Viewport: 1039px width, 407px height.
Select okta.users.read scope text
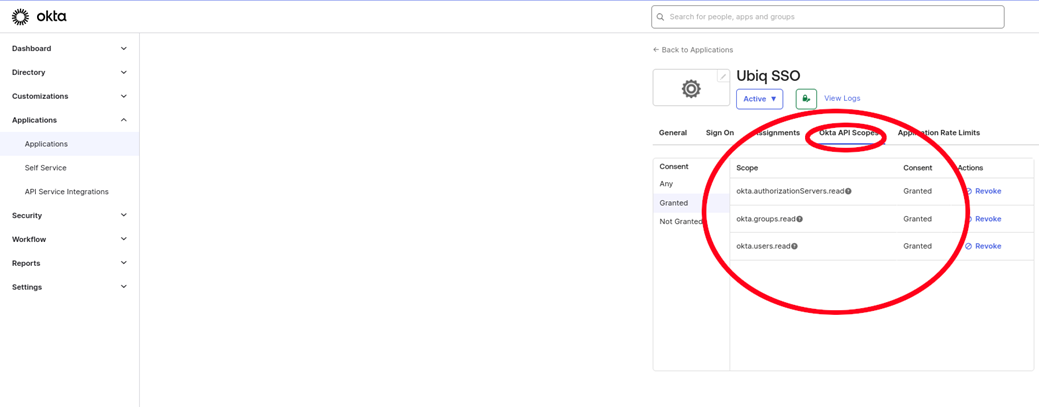pos(763,246)
